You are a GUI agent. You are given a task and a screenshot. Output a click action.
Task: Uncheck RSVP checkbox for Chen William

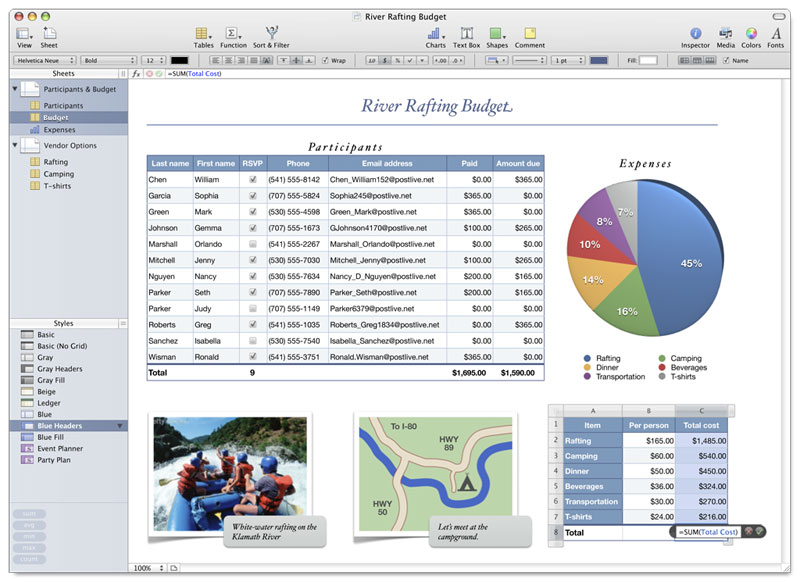click(253, 180)
